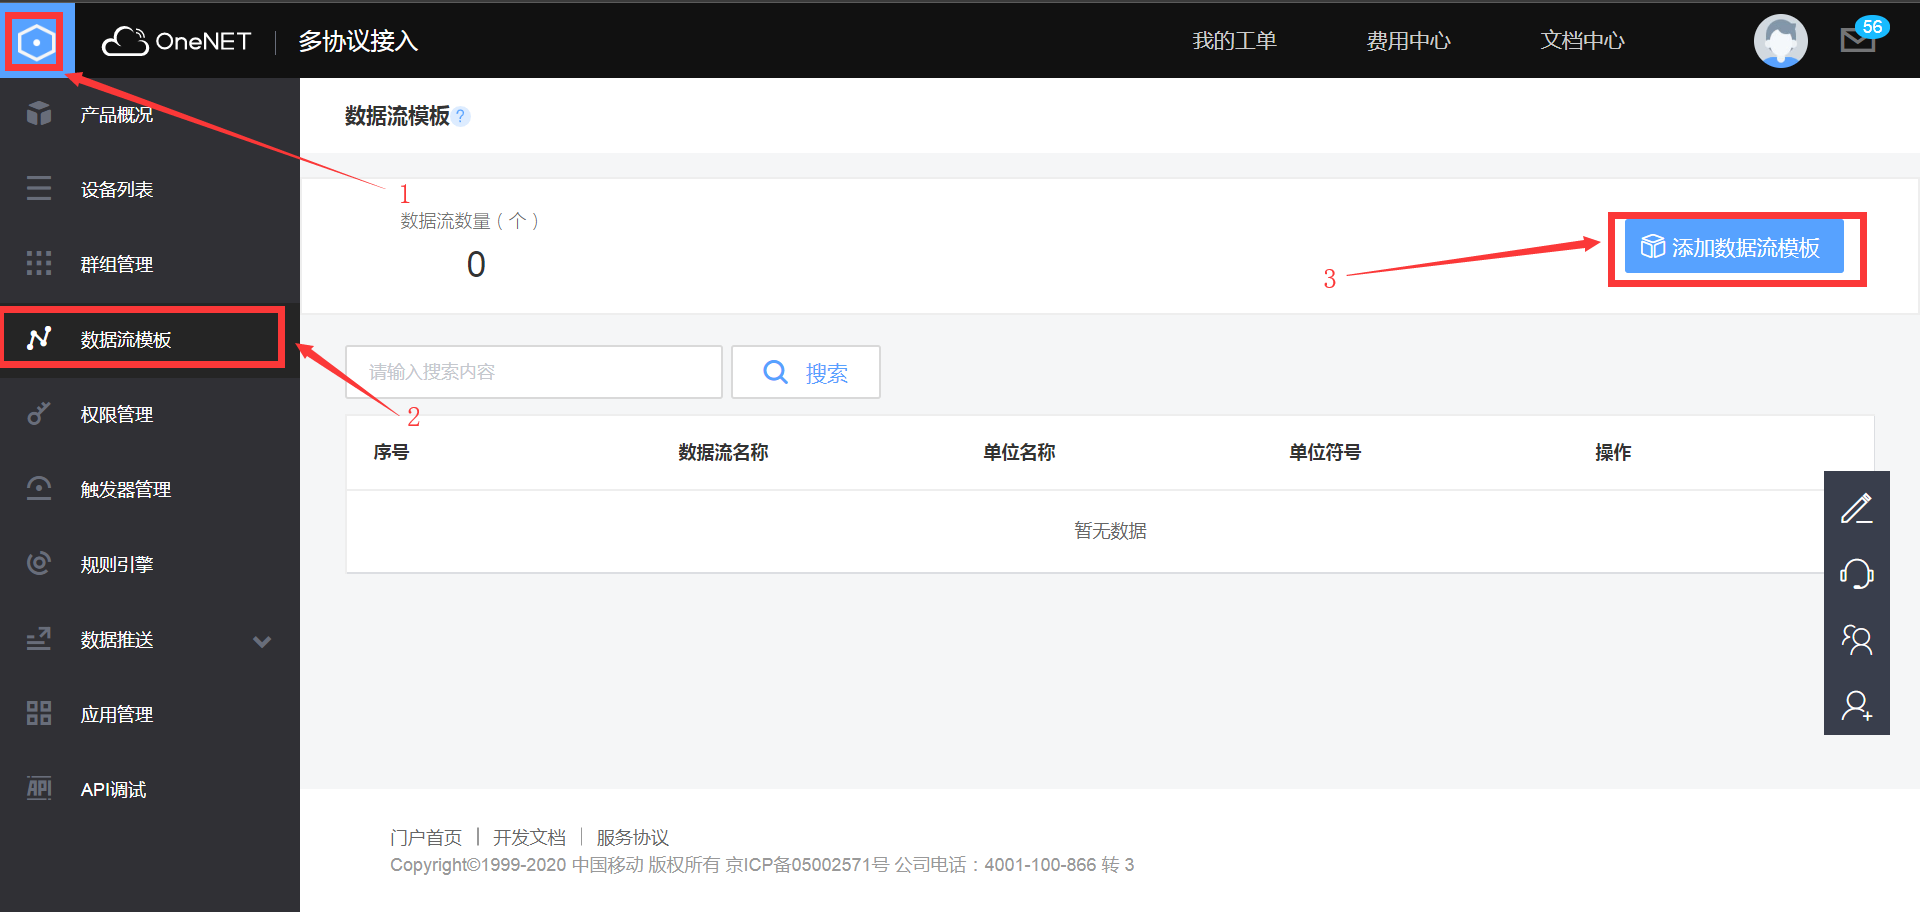Click the 多协议接入 header title
Image resolution: width=1920 pixels, height=912 pixels.
coord(358,41)
